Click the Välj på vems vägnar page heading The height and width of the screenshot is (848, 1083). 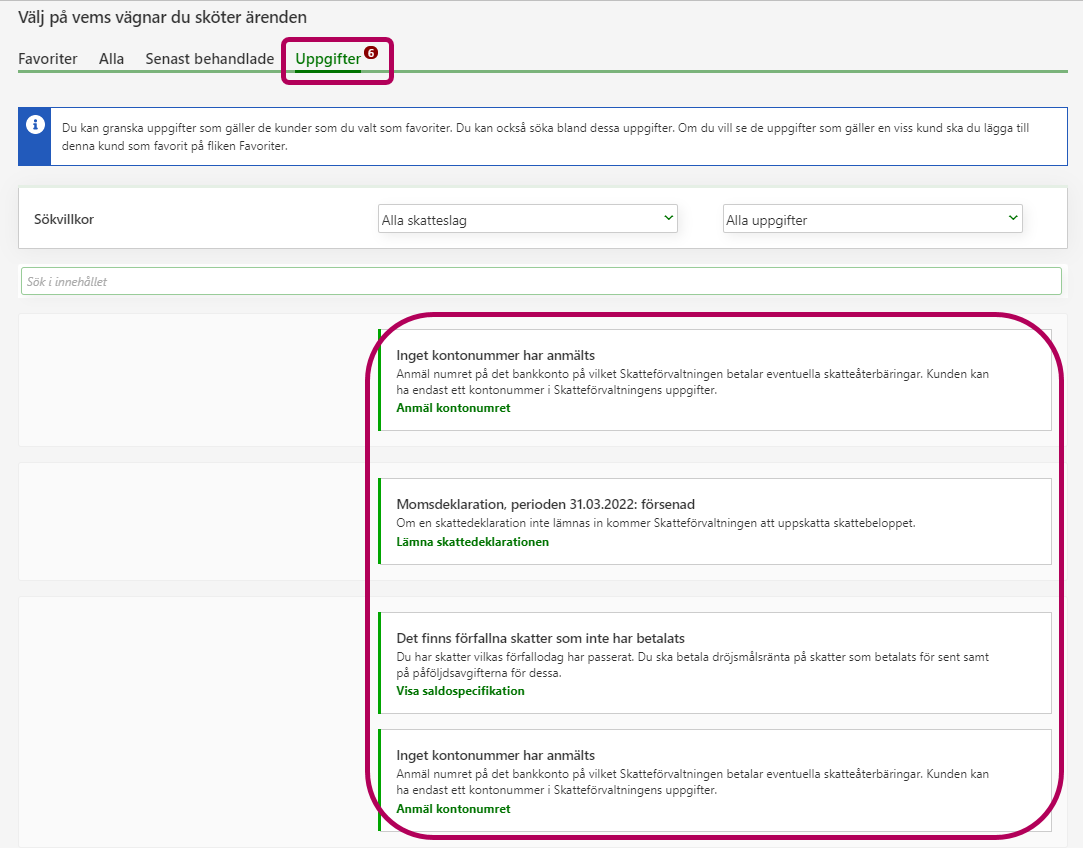[x=163, y=17]
